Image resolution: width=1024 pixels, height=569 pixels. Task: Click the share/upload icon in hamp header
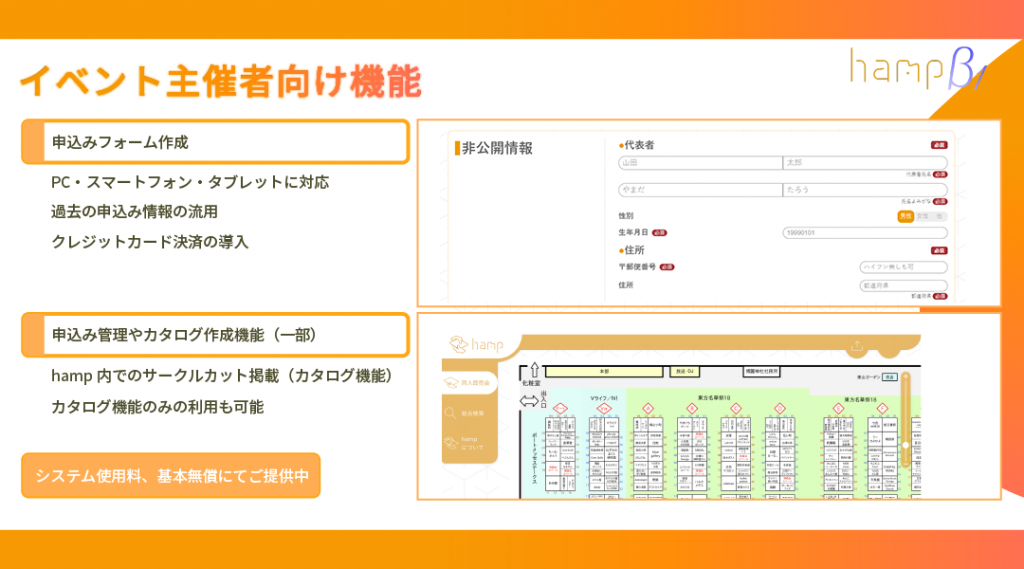(856, 346)
